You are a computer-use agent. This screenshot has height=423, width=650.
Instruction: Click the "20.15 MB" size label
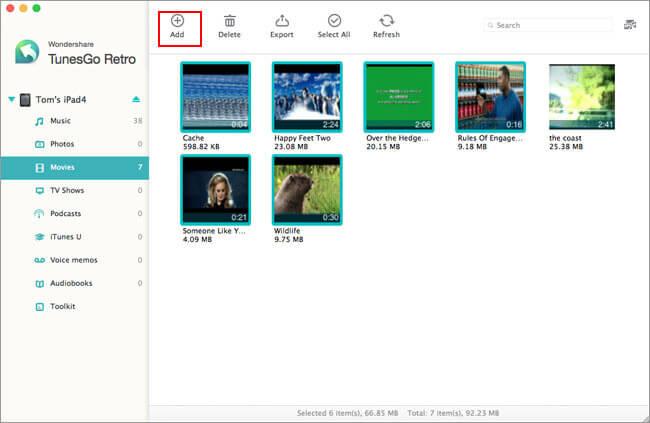[x=383, y=147]
